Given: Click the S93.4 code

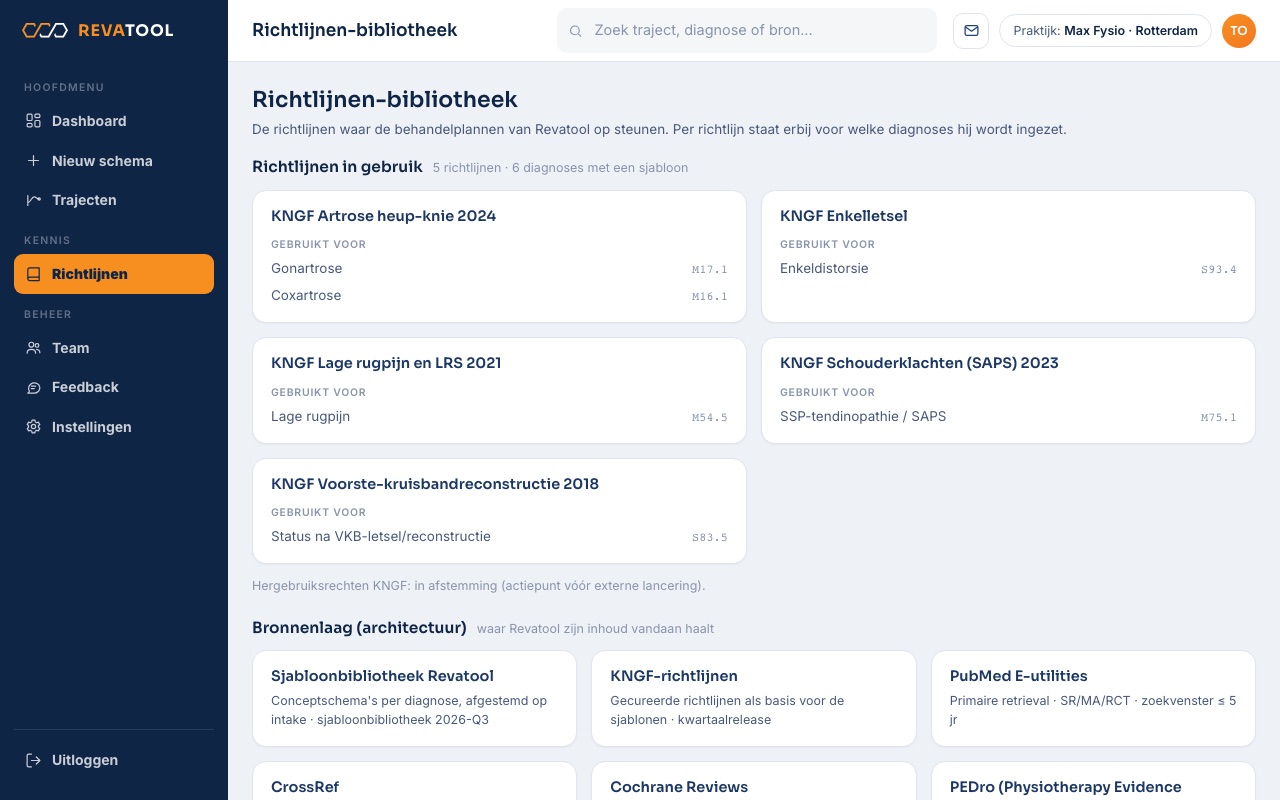Looking at the screenshot, I should (x=1219, y=270).
